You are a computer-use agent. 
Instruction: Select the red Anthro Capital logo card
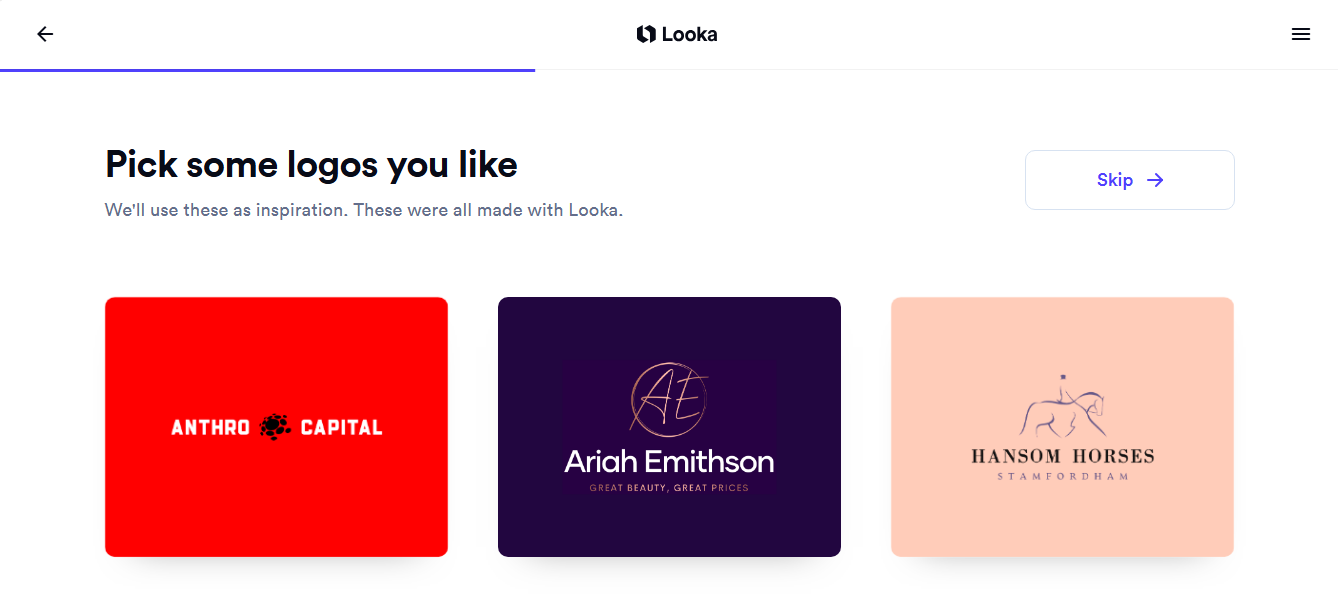coord(276,427)
